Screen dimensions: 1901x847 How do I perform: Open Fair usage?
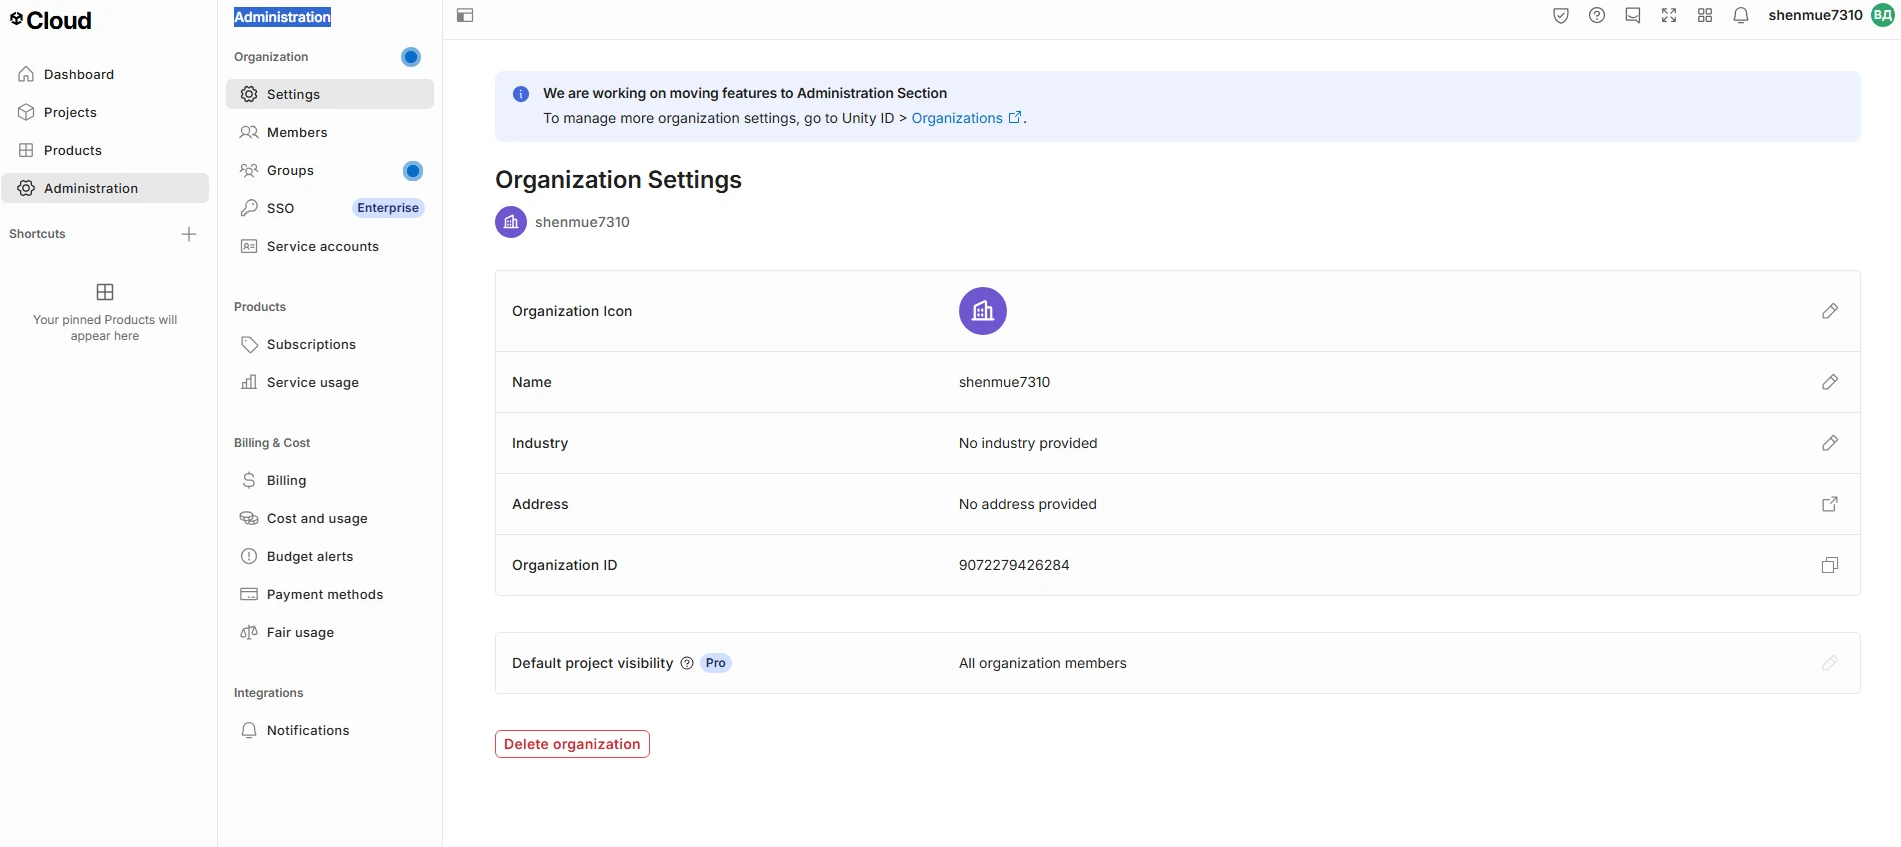330,632
